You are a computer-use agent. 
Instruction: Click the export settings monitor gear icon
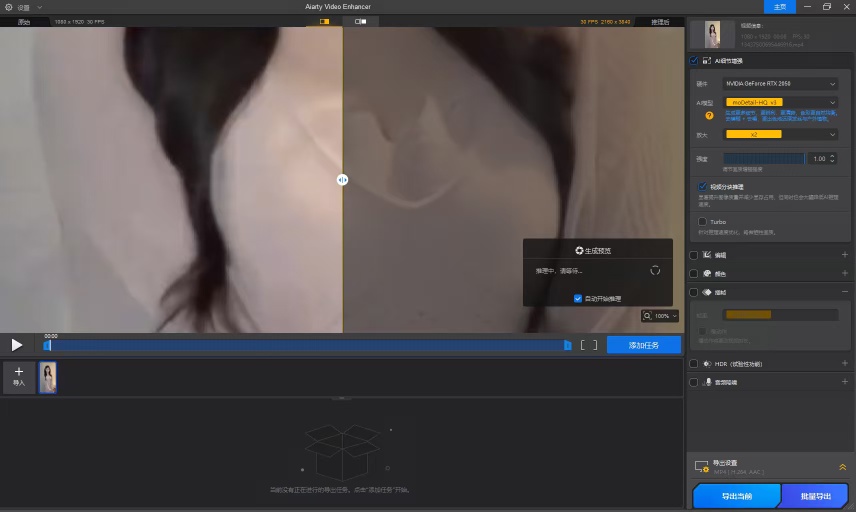pyautogui.click(x=702, y=467)
